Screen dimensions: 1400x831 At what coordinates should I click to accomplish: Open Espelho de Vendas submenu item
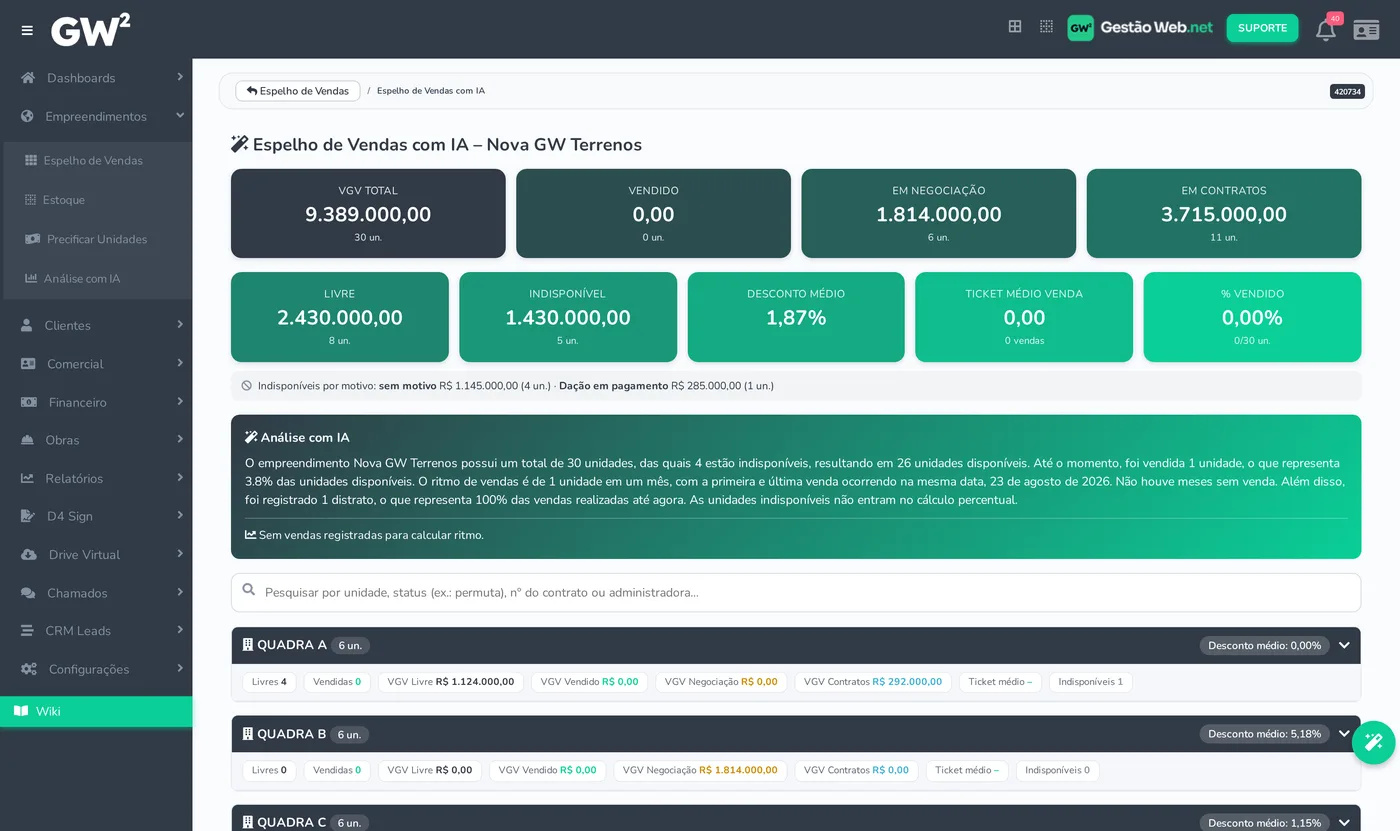coord(96,160)
